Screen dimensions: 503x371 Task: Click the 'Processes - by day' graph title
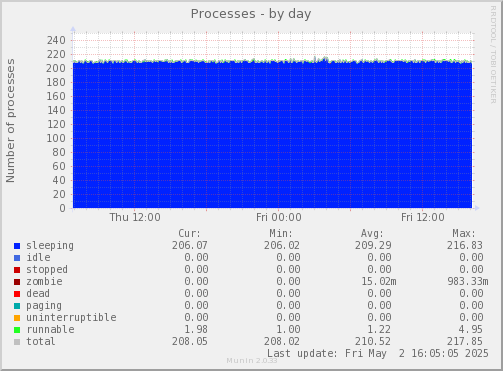point(251,14)
